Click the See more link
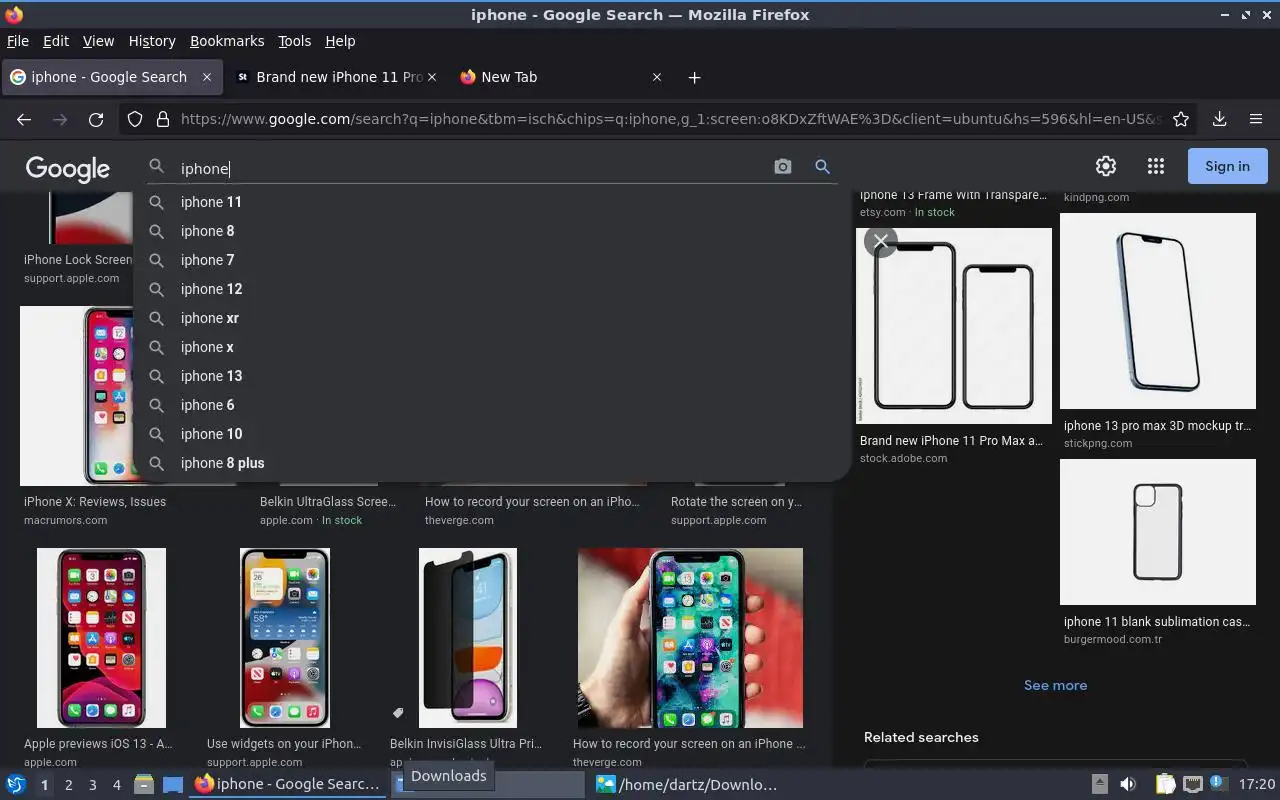1280x800 pixels. point(1055,685)
